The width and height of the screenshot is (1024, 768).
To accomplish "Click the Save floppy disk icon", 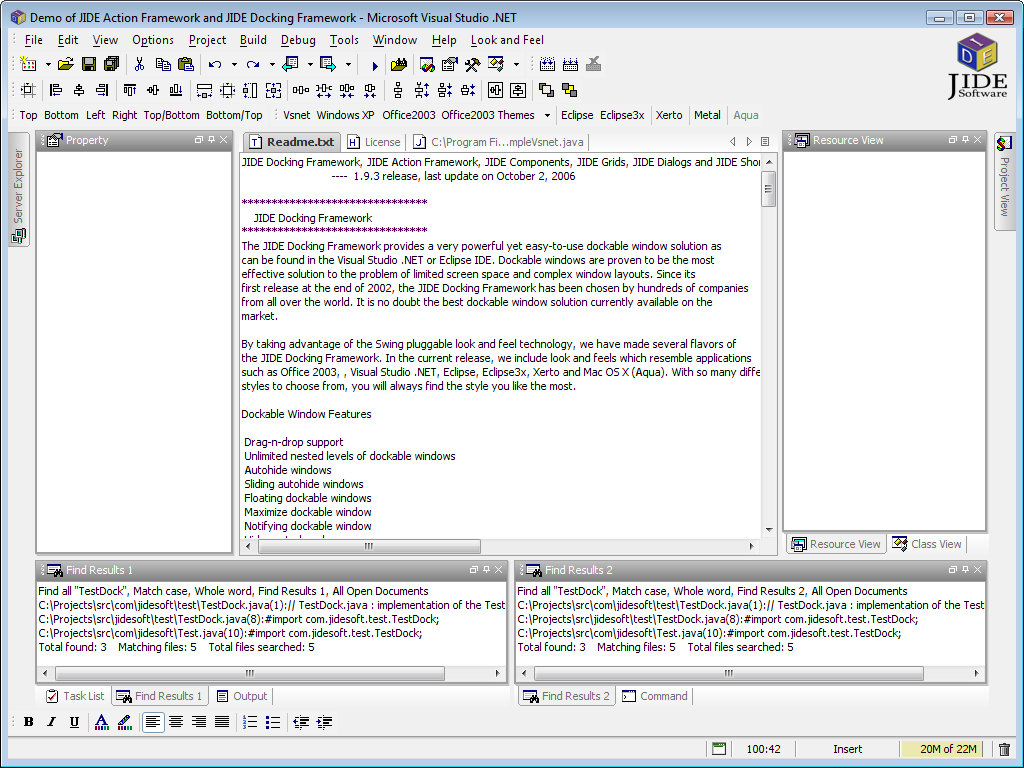I will [x=89, y=64].
